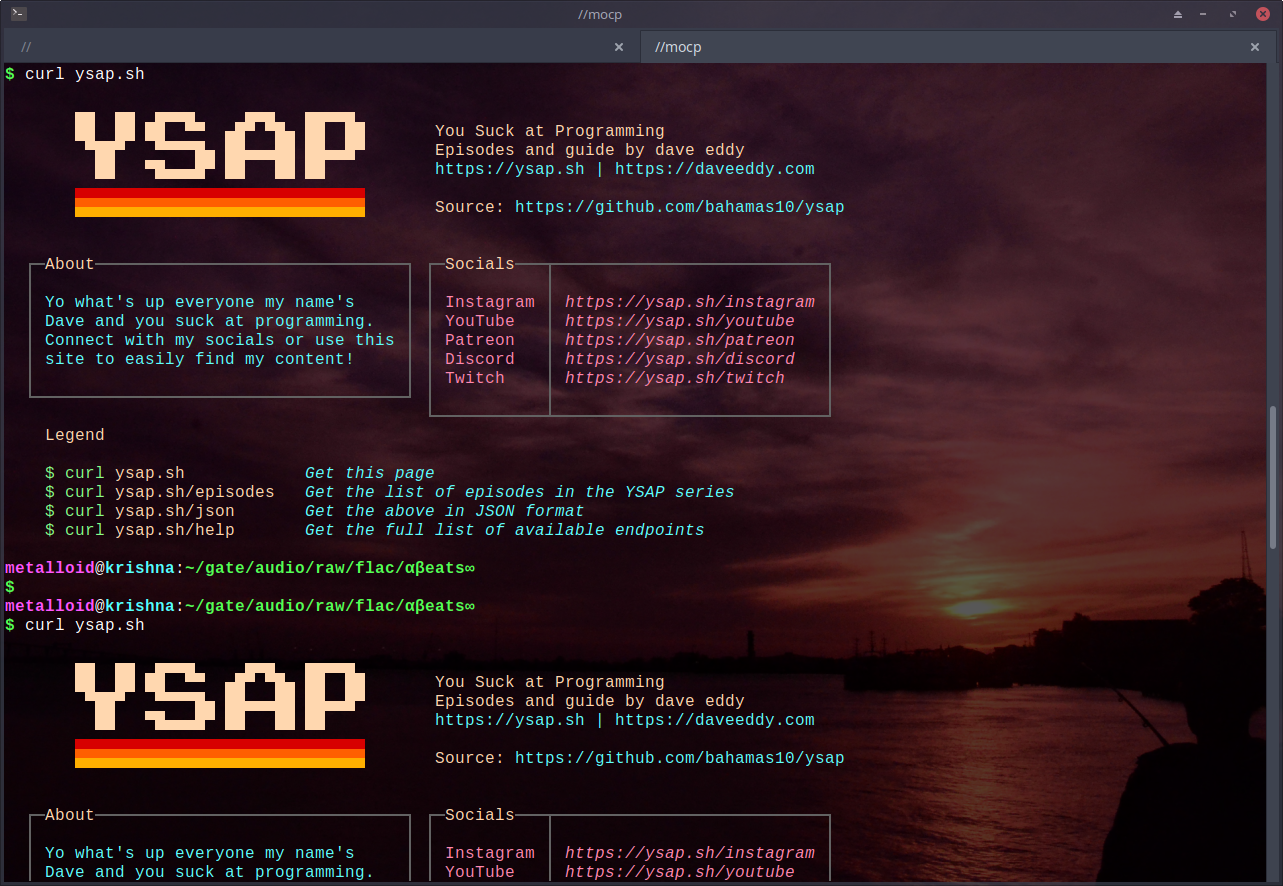
Task: Open the https://ysap.sh link in the second output
Action: [x=509, y=720]
